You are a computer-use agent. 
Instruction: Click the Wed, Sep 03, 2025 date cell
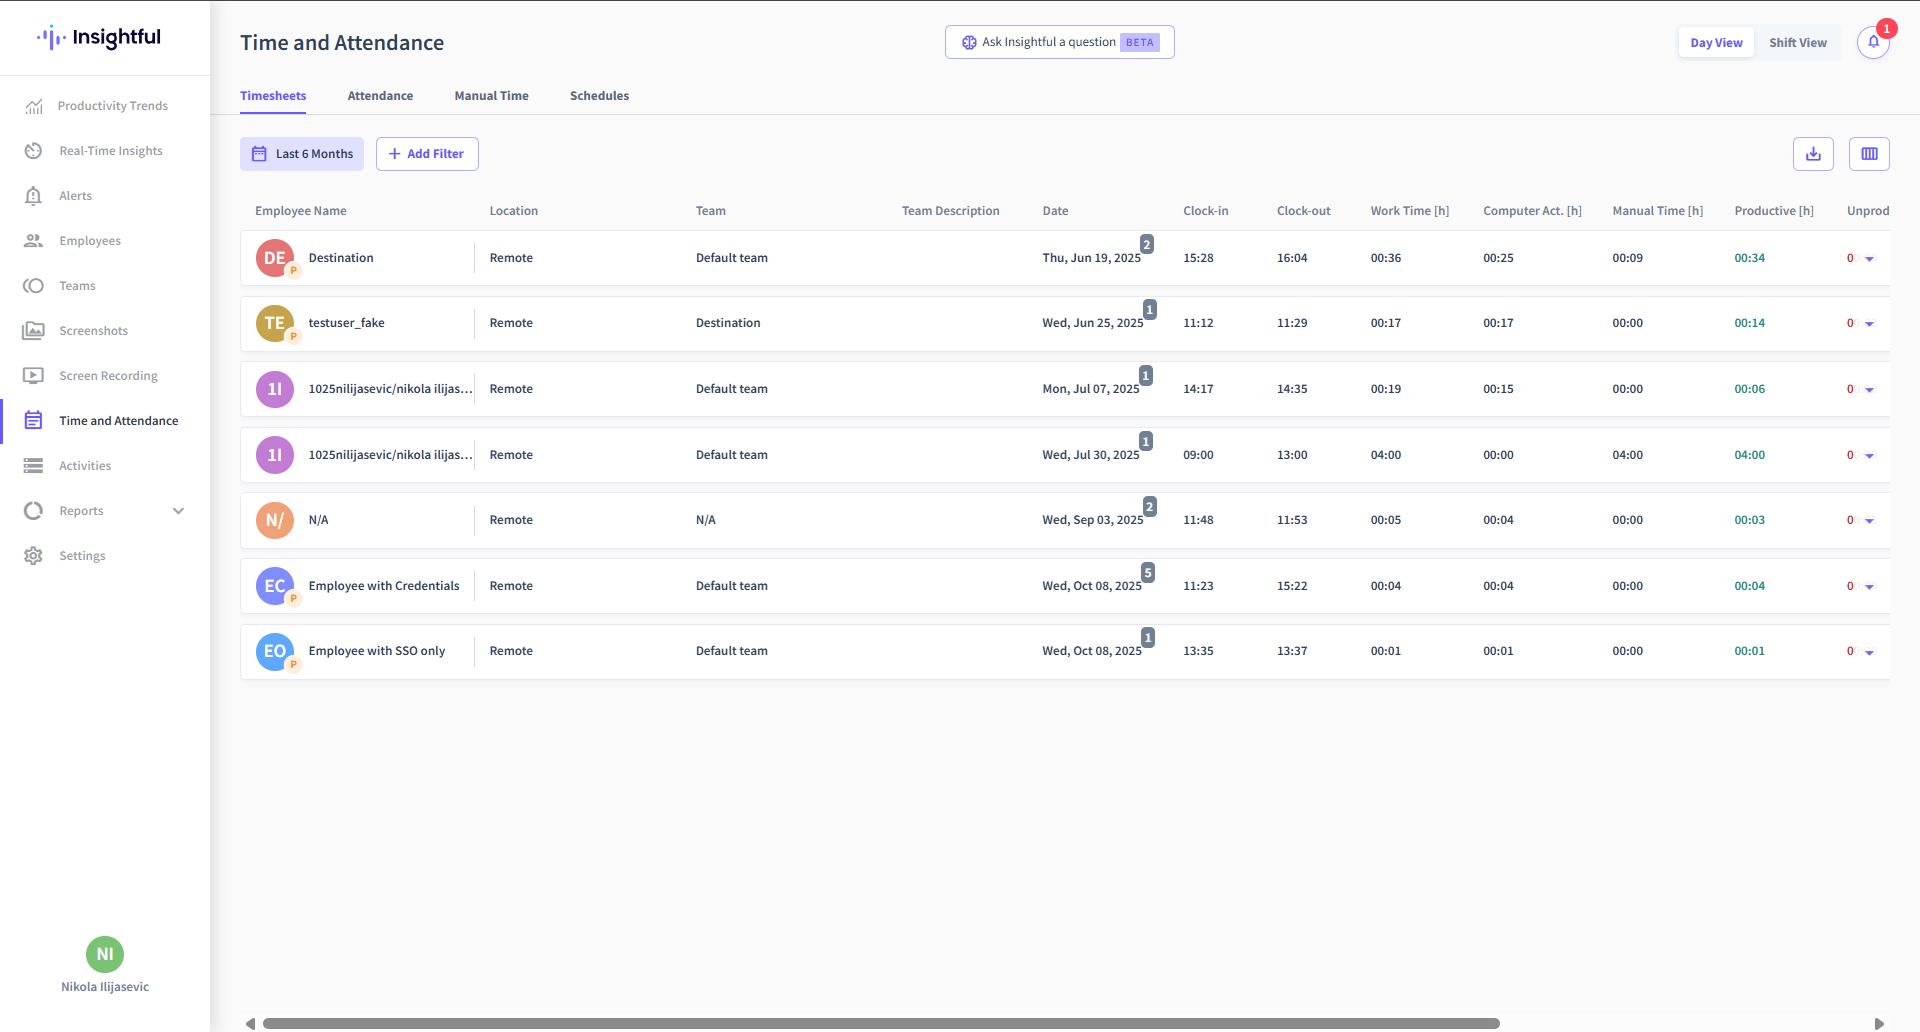(1092, 520)
